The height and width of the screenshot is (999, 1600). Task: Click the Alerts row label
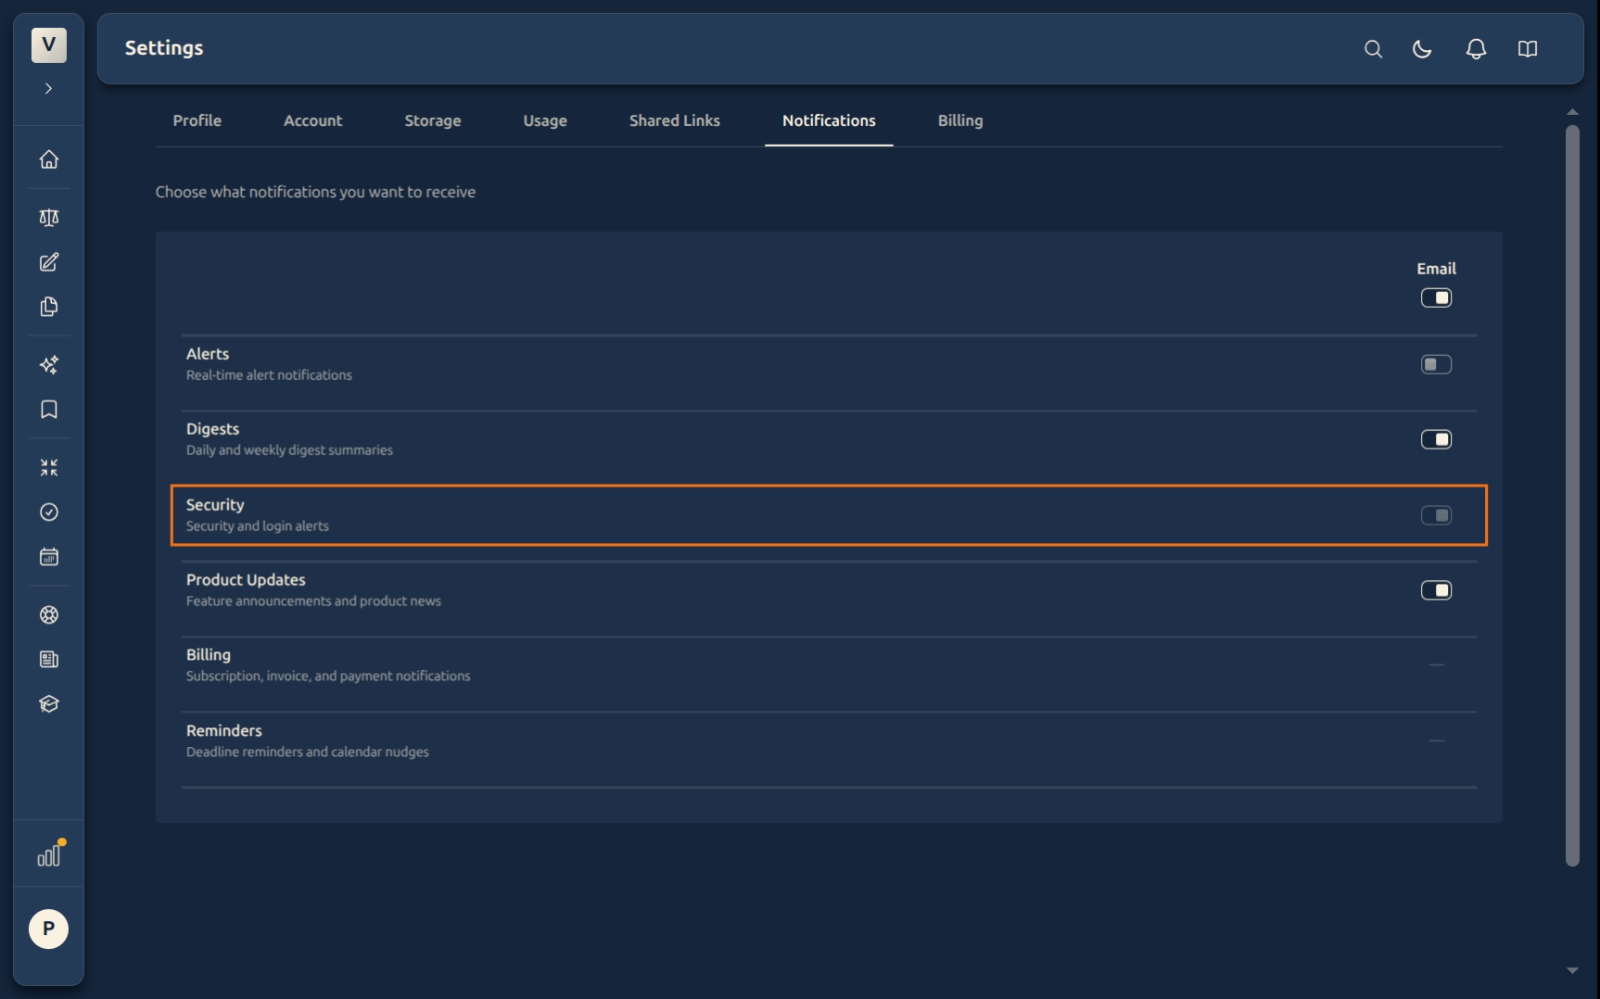(208, 354)
